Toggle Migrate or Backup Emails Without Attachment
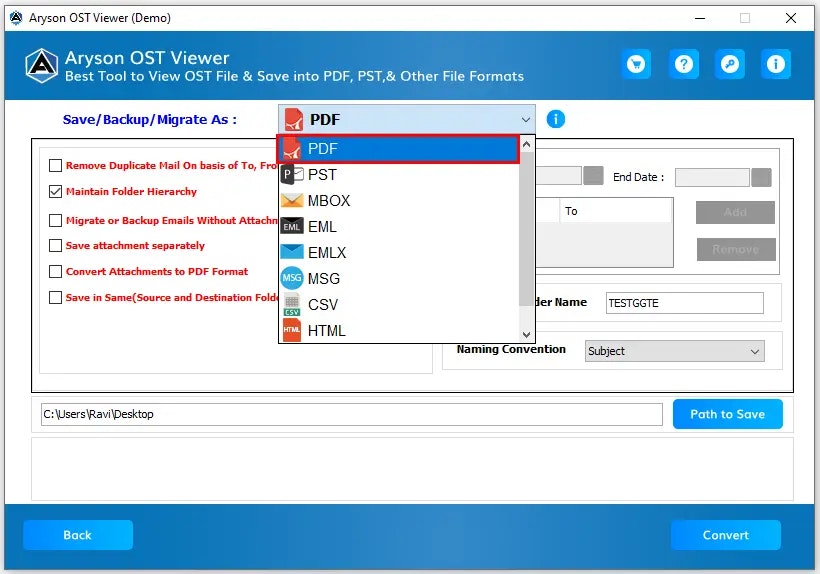 pos(55,221)
